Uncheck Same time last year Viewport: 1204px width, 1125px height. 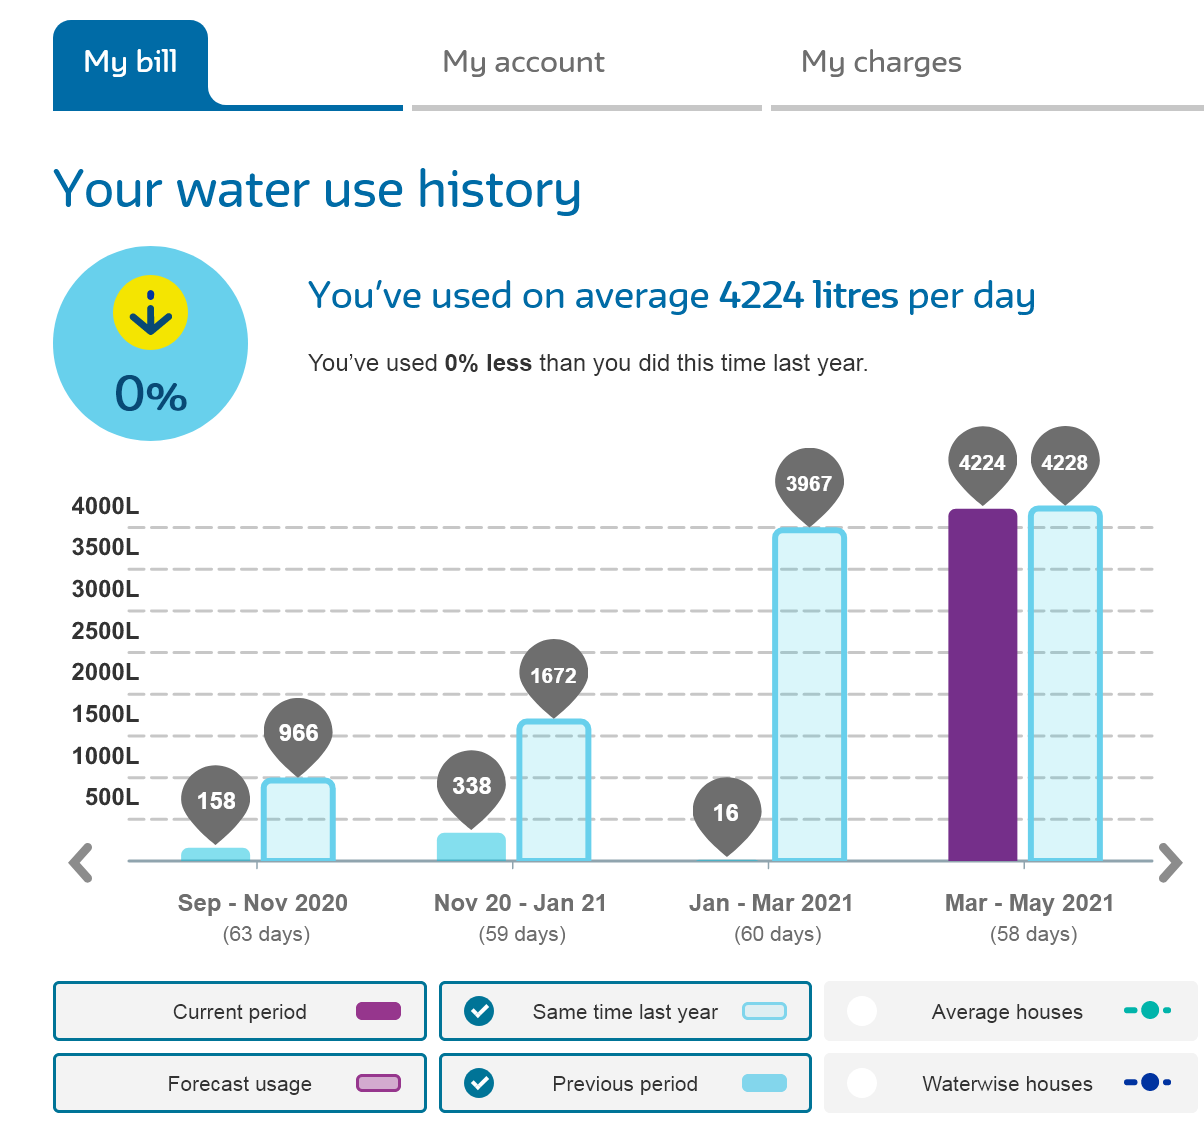point(480,1011)
